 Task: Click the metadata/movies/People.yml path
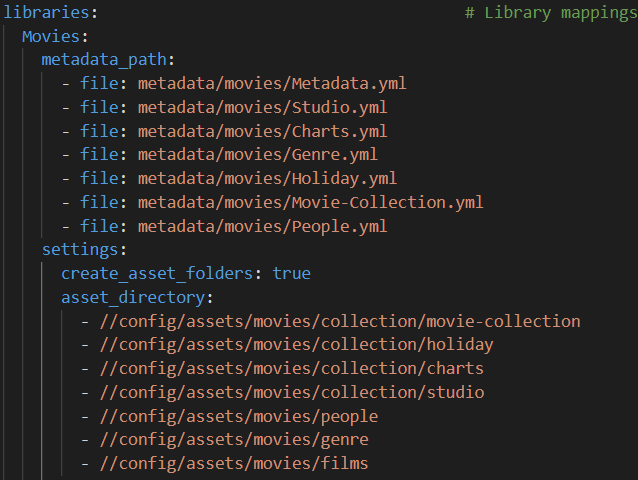262,226
